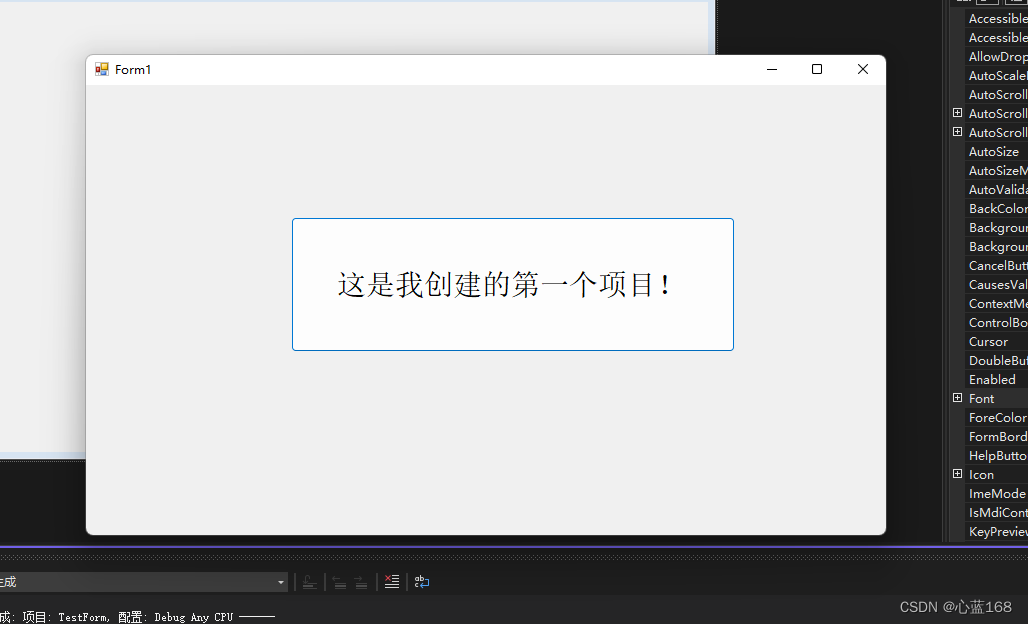Select the AllowDrop property row
Screen dimensions: 1028x624
pyautogui.click(x=995, y=56)
